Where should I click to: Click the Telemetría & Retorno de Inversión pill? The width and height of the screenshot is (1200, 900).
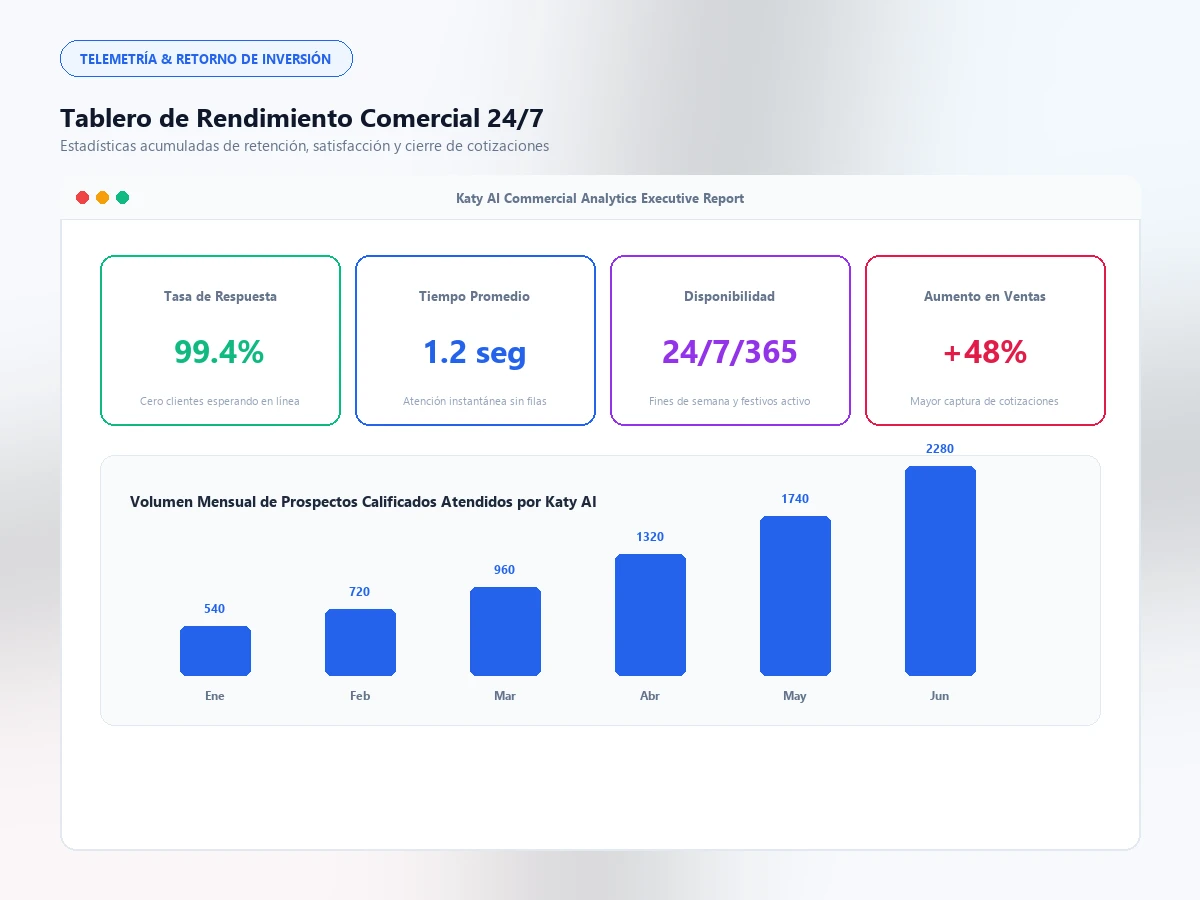206,59
